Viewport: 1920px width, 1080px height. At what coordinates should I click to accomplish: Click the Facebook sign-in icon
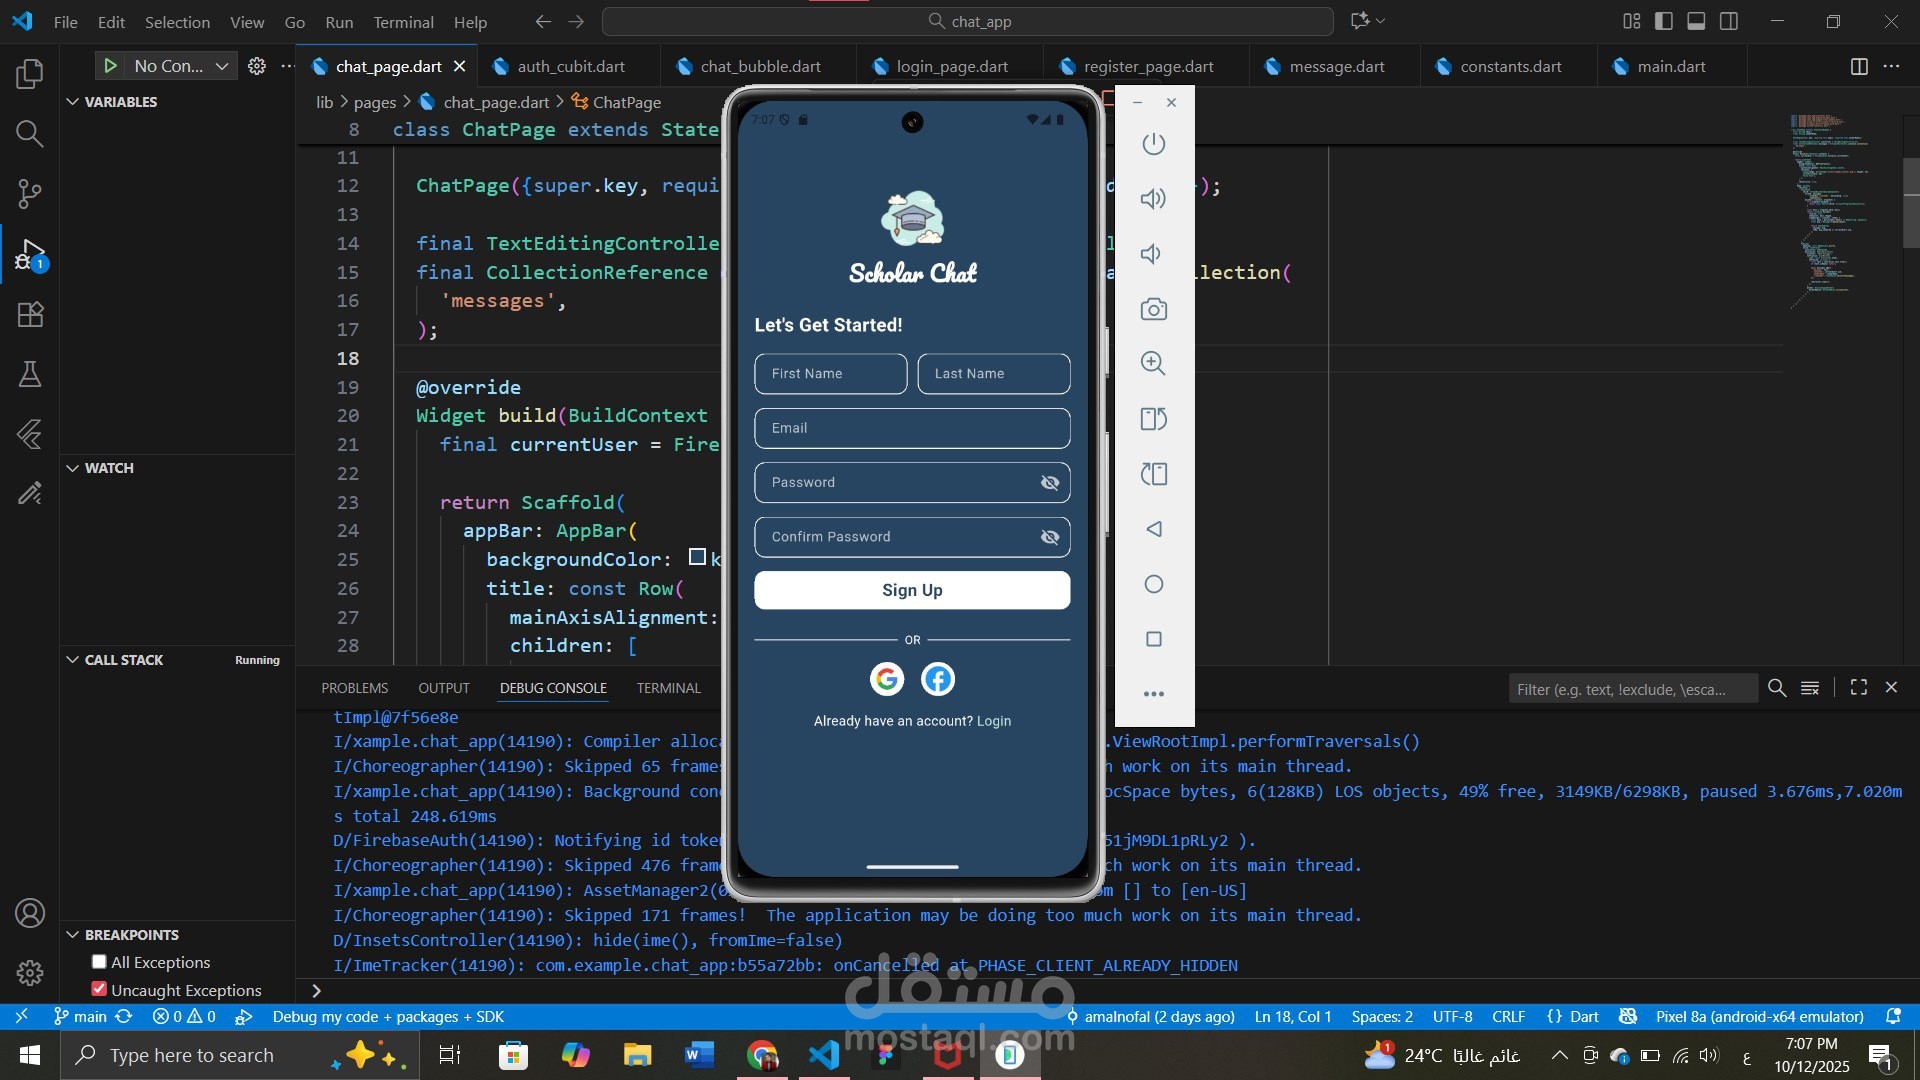(937, 679)
